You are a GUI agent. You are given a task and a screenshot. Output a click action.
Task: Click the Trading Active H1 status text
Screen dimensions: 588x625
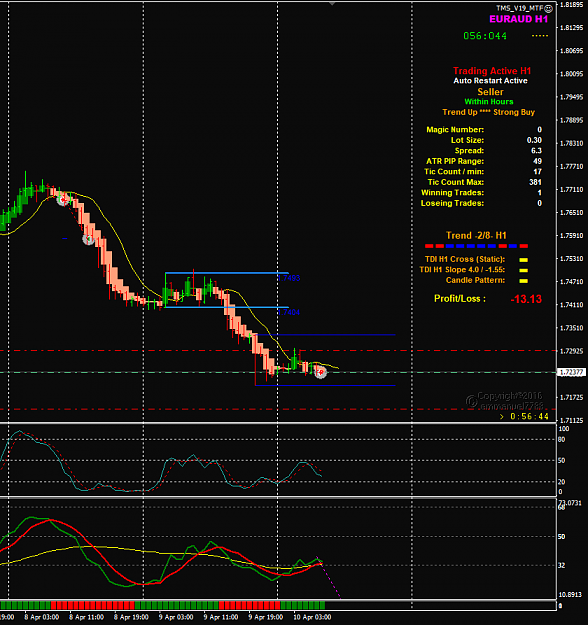(492, 71)
